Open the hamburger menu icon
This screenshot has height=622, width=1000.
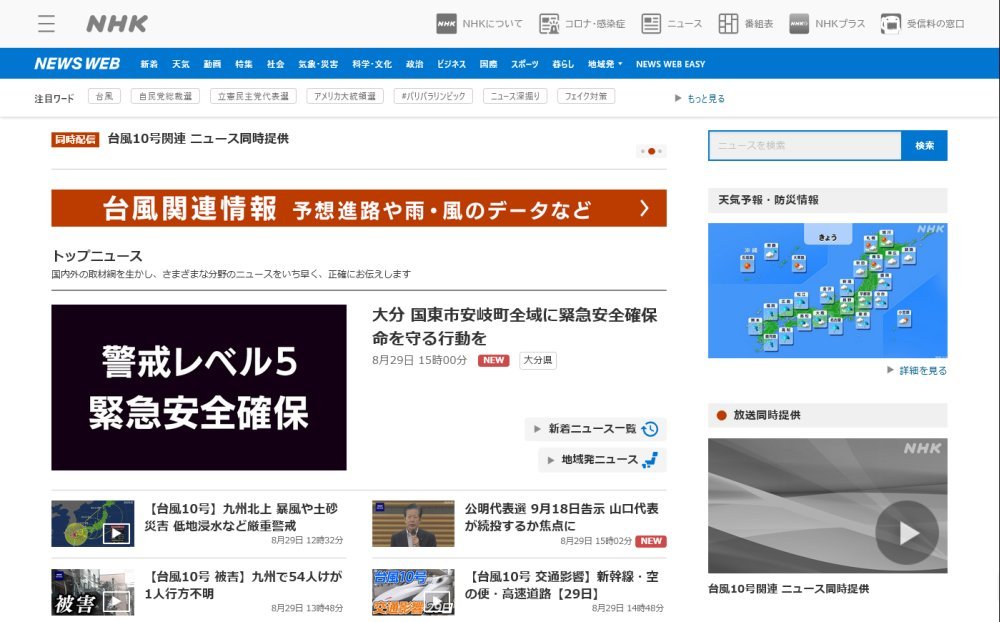coord(46,24)
